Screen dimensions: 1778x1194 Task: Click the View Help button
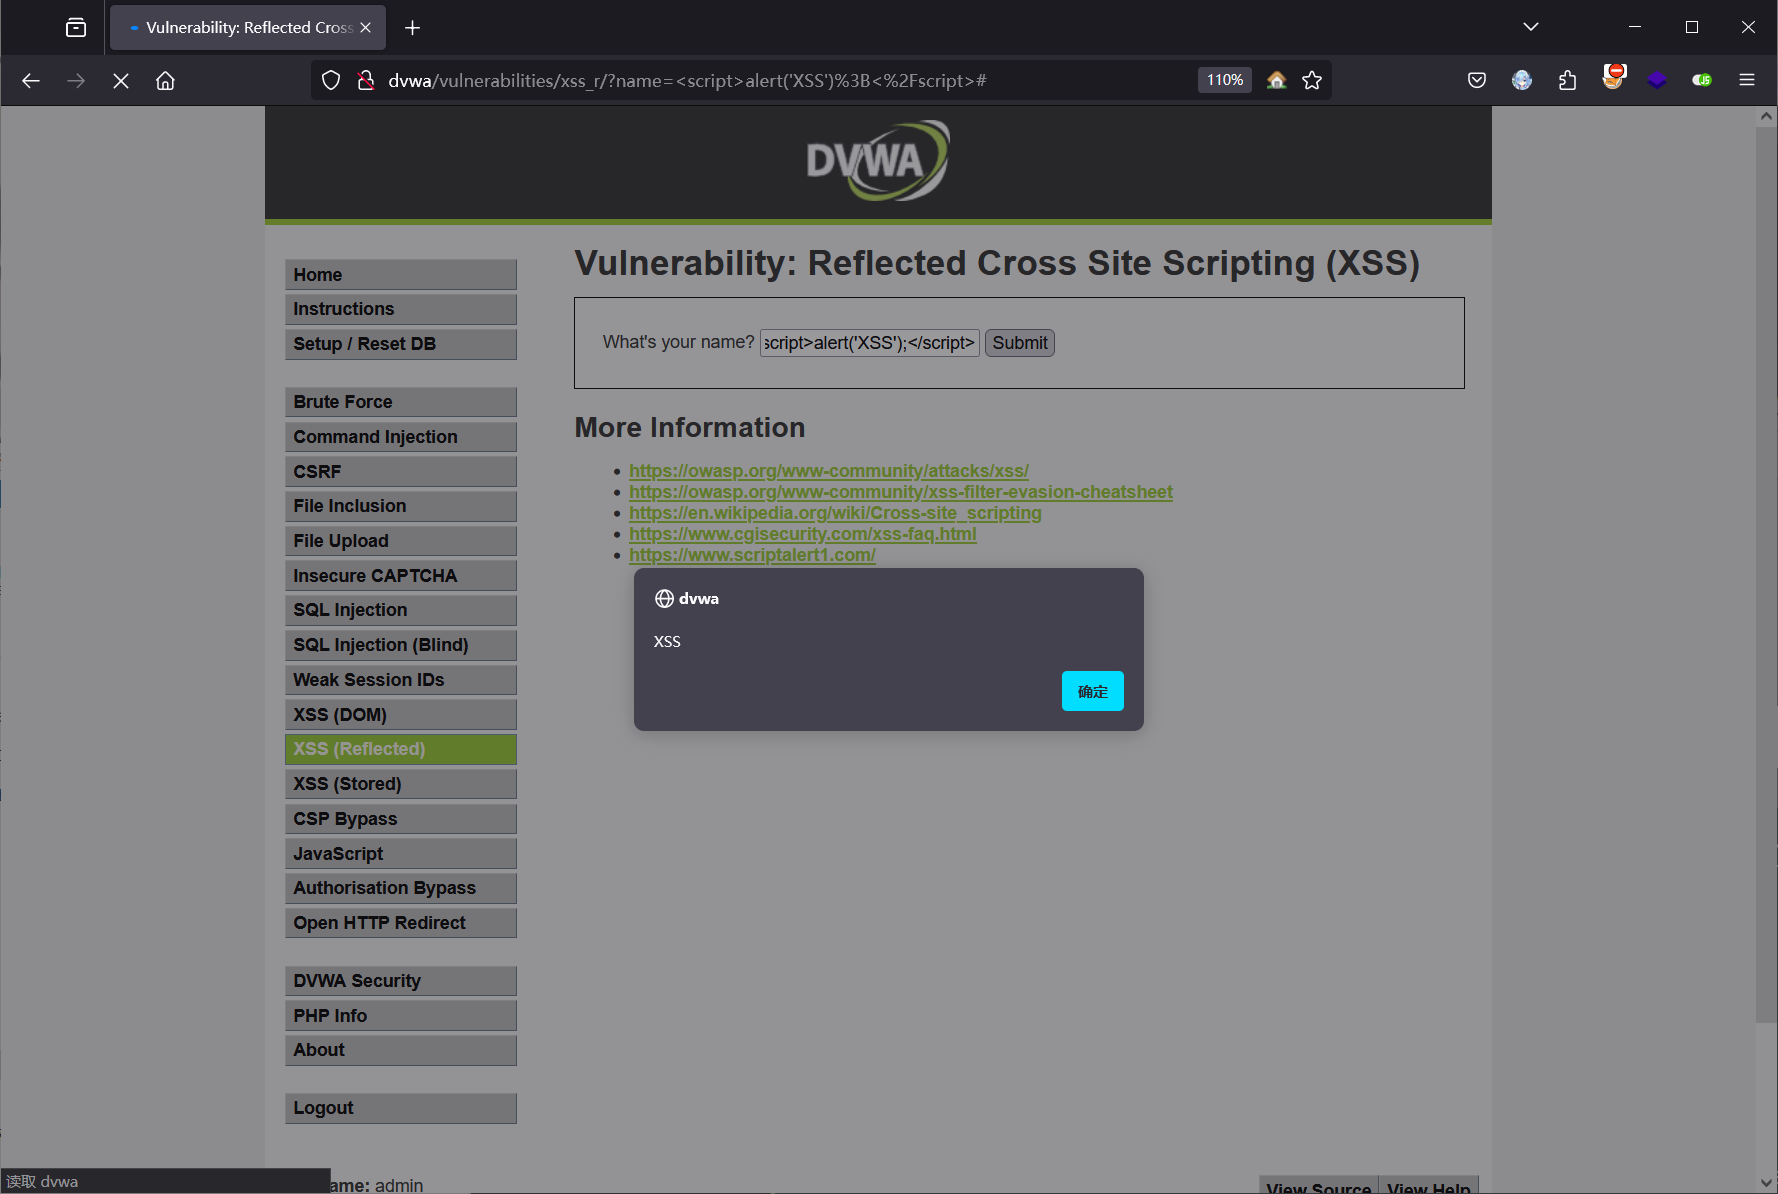pyautogui.click(x=1428, y=1186)
